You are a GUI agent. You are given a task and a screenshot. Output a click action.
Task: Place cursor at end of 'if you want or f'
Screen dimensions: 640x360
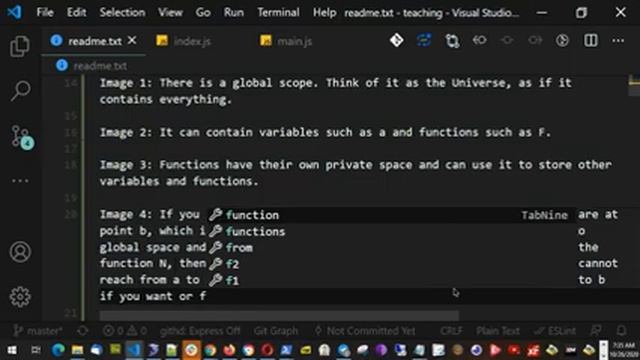[207, 296]
